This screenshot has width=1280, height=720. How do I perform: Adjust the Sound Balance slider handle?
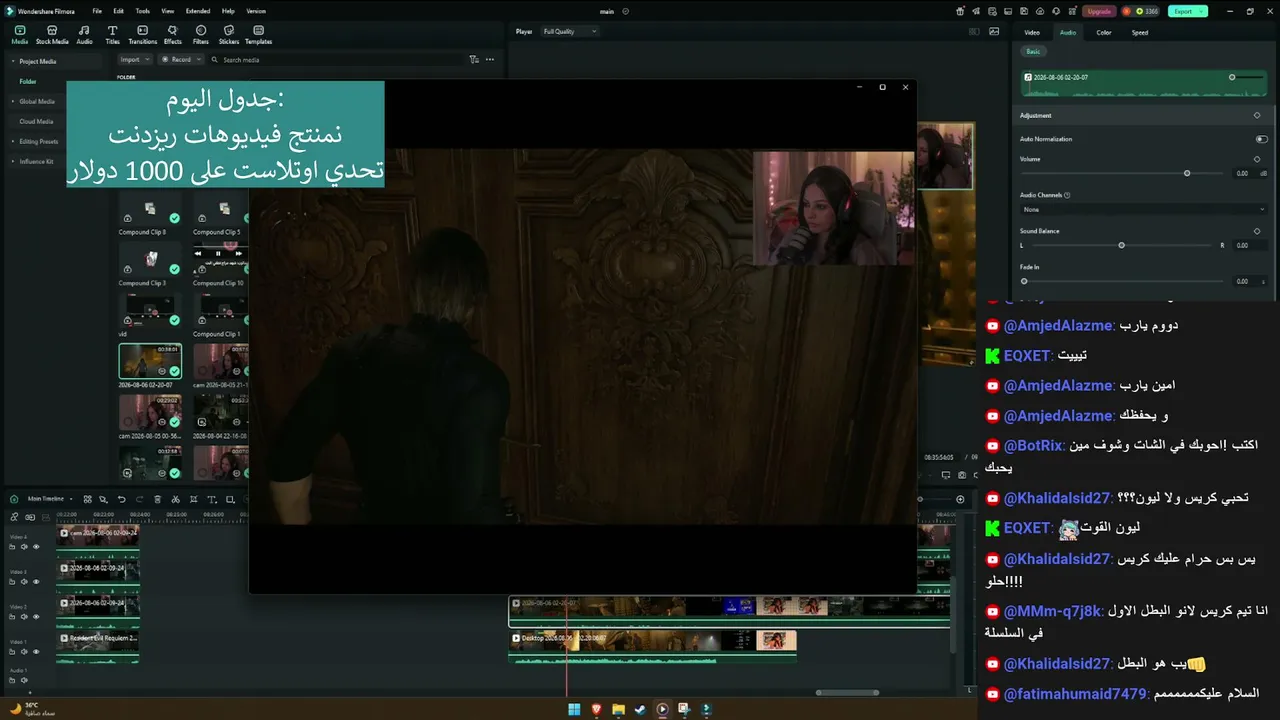[x=1121, y=245]
